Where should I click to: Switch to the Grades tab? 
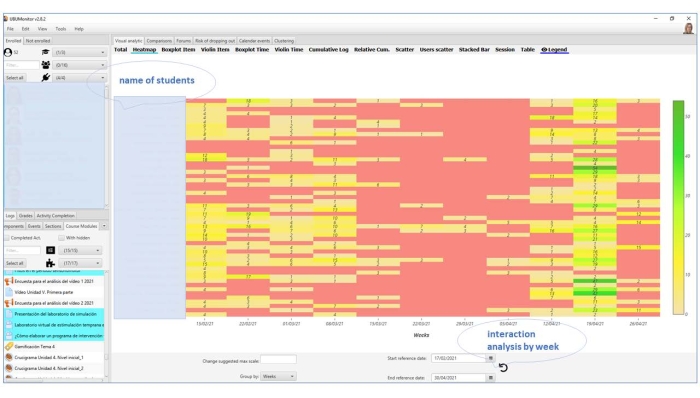[25, 216]
